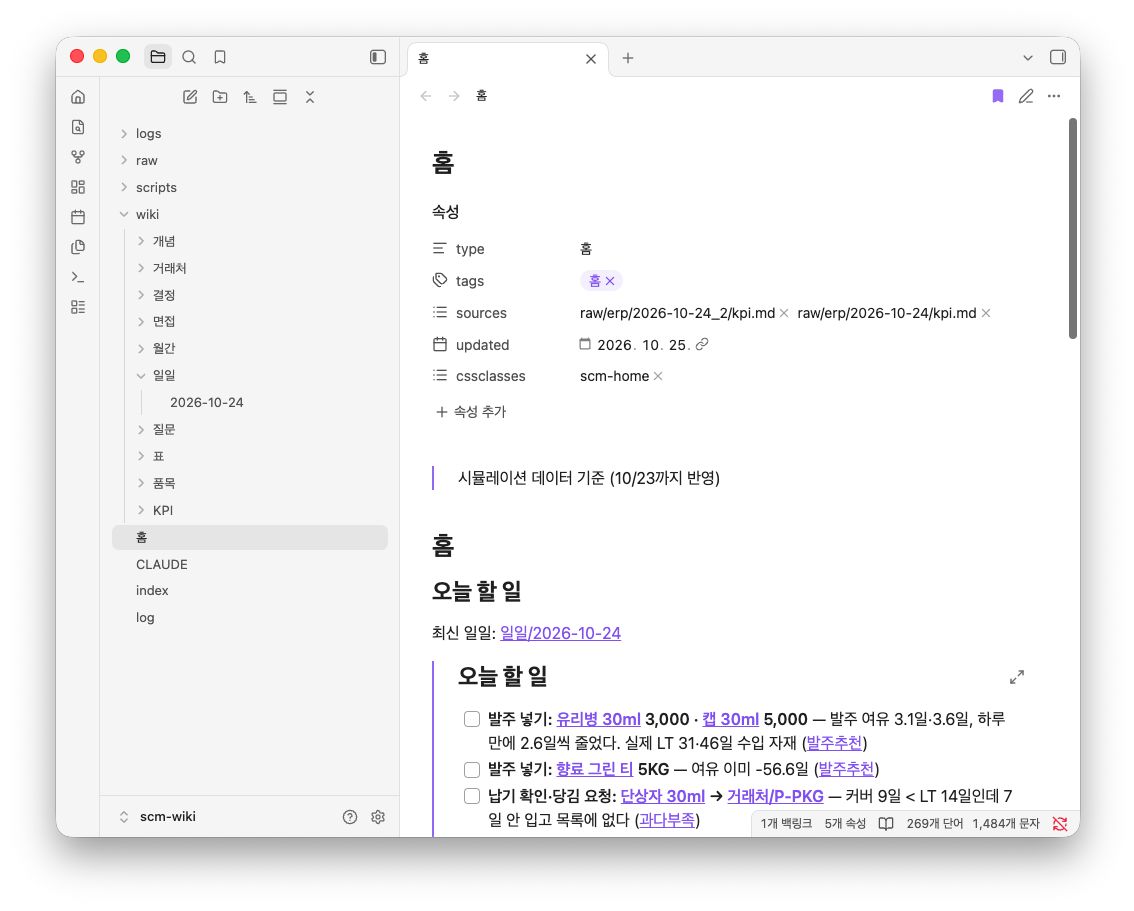Click 속성 추가 to add property
Image resolution: width=1134 pixels, height=911 pixels.
[471, 412]
